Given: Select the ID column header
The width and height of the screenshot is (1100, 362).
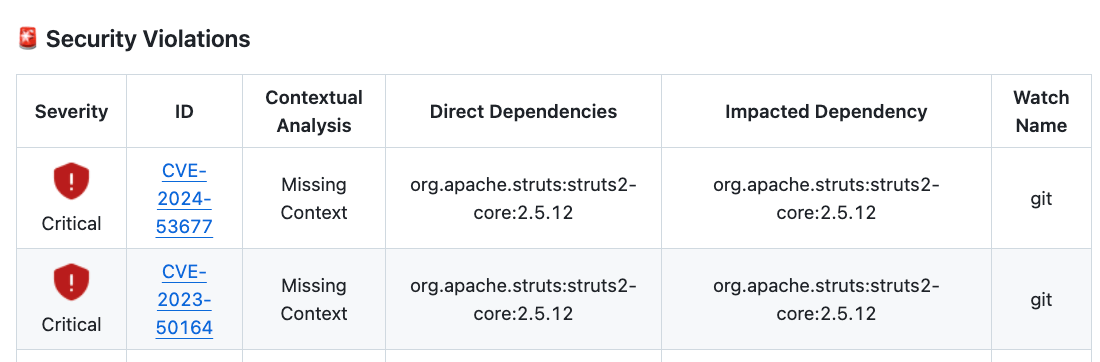Looking at the screenshot, I should coord(185,112).
